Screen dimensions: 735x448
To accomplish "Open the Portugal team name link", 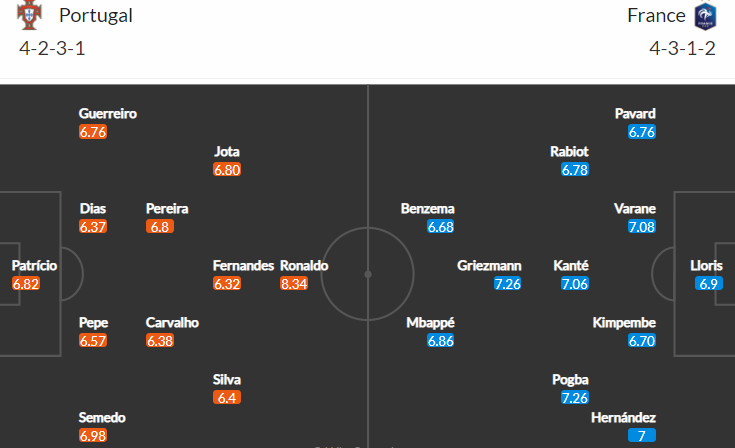I will [x=96, y=15].
